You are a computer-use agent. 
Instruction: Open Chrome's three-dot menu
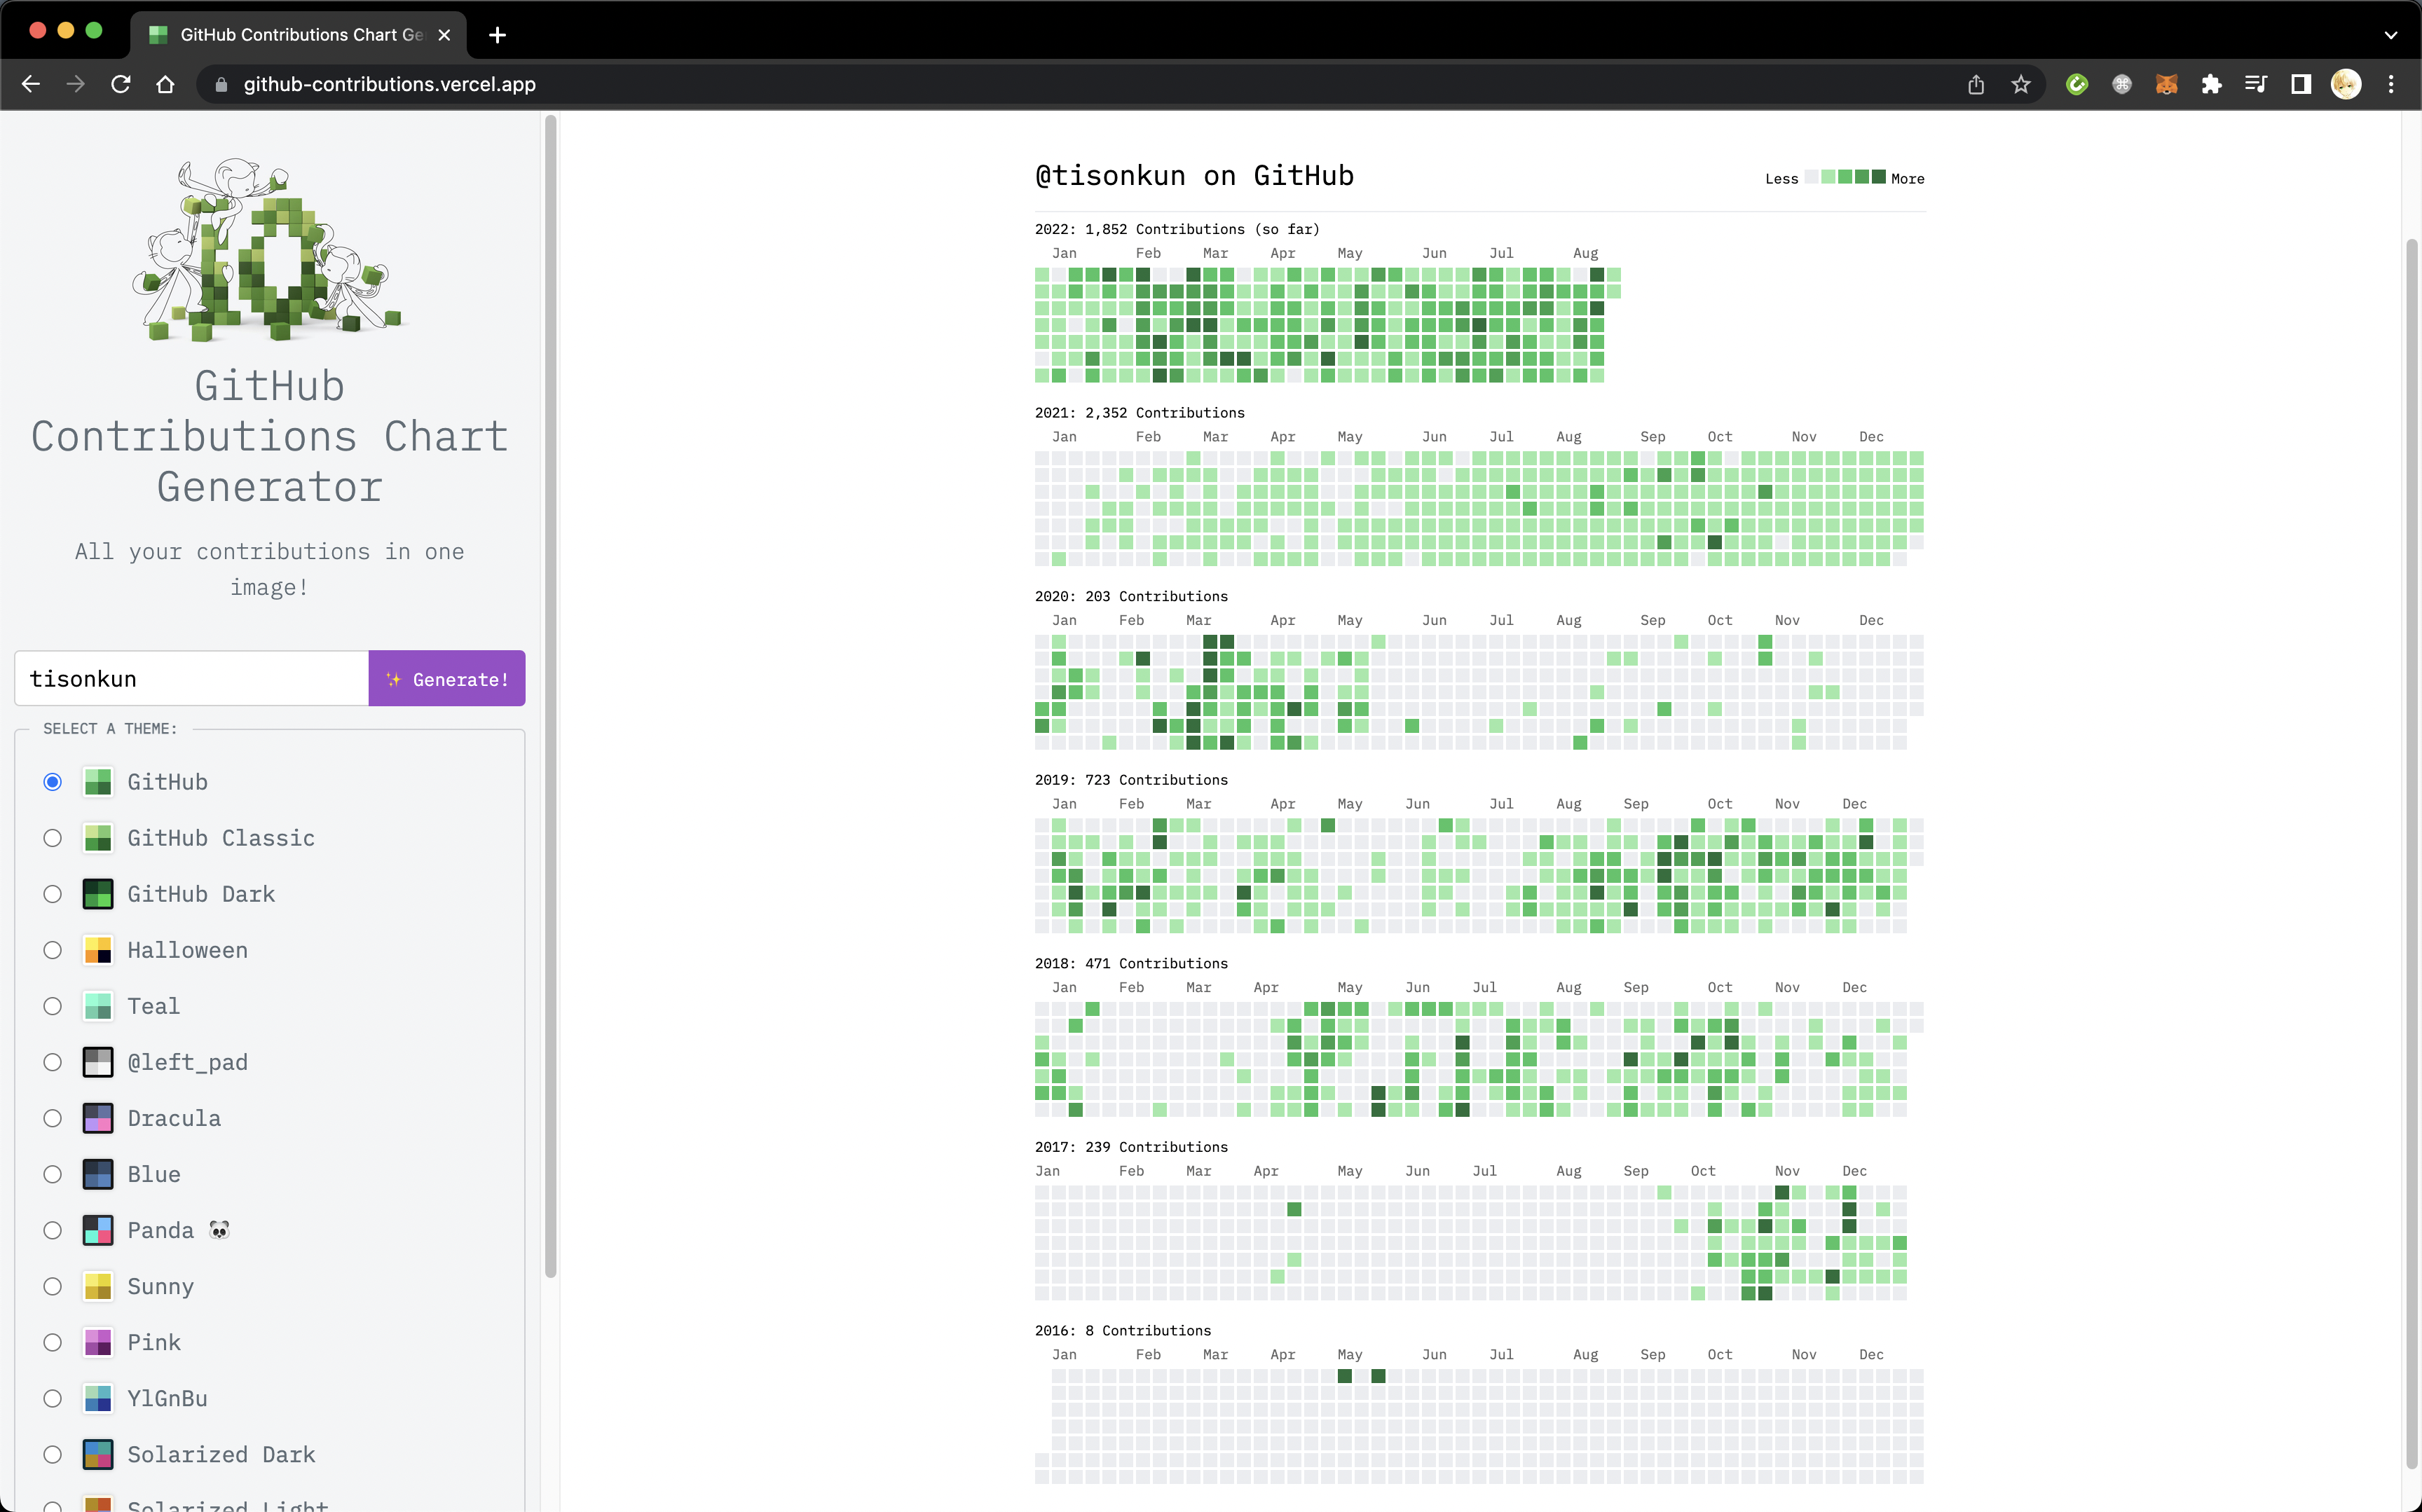pyautogui.click(x=2391, y=84)
